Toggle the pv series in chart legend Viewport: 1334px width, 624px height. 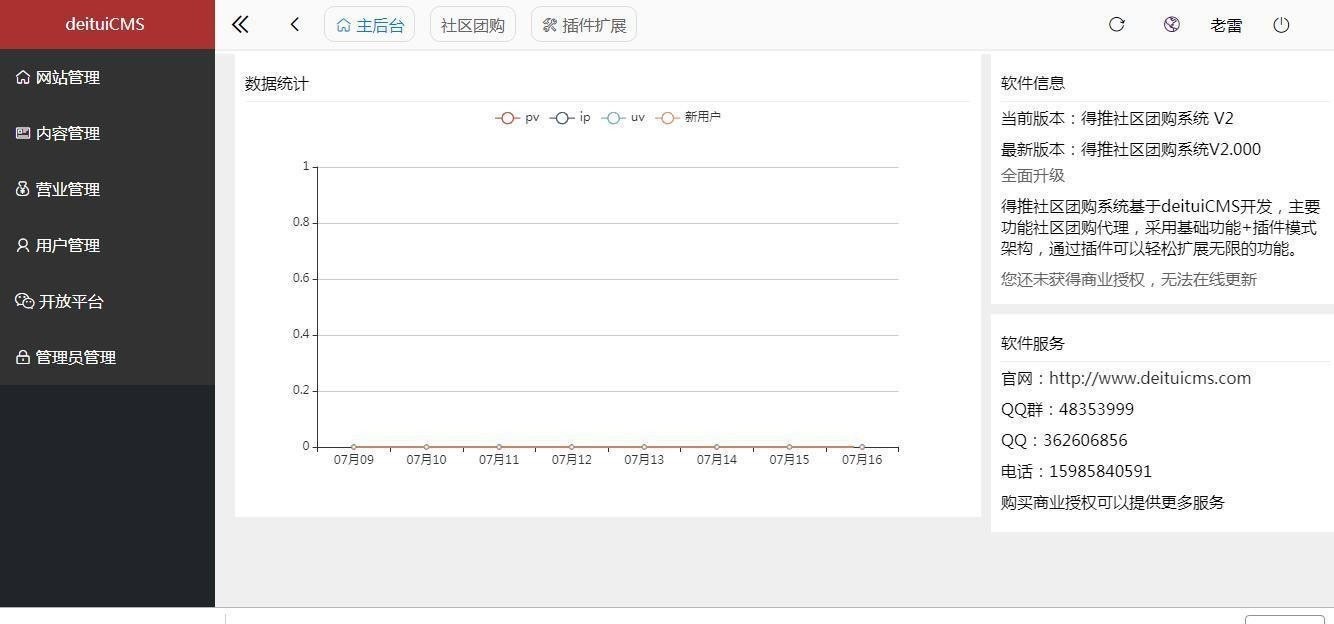click(x=517, y=118)
